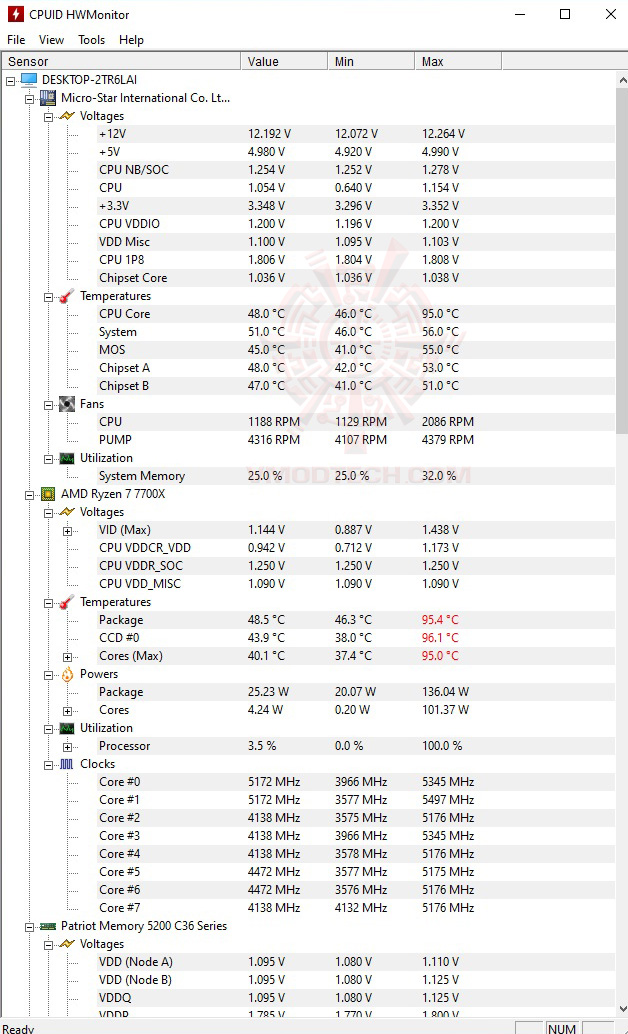Image resolution: width=628 pixels, height=1034 pixels.
Task: Click the Micro-Star motherboard icon
Action: pos(48,98)
